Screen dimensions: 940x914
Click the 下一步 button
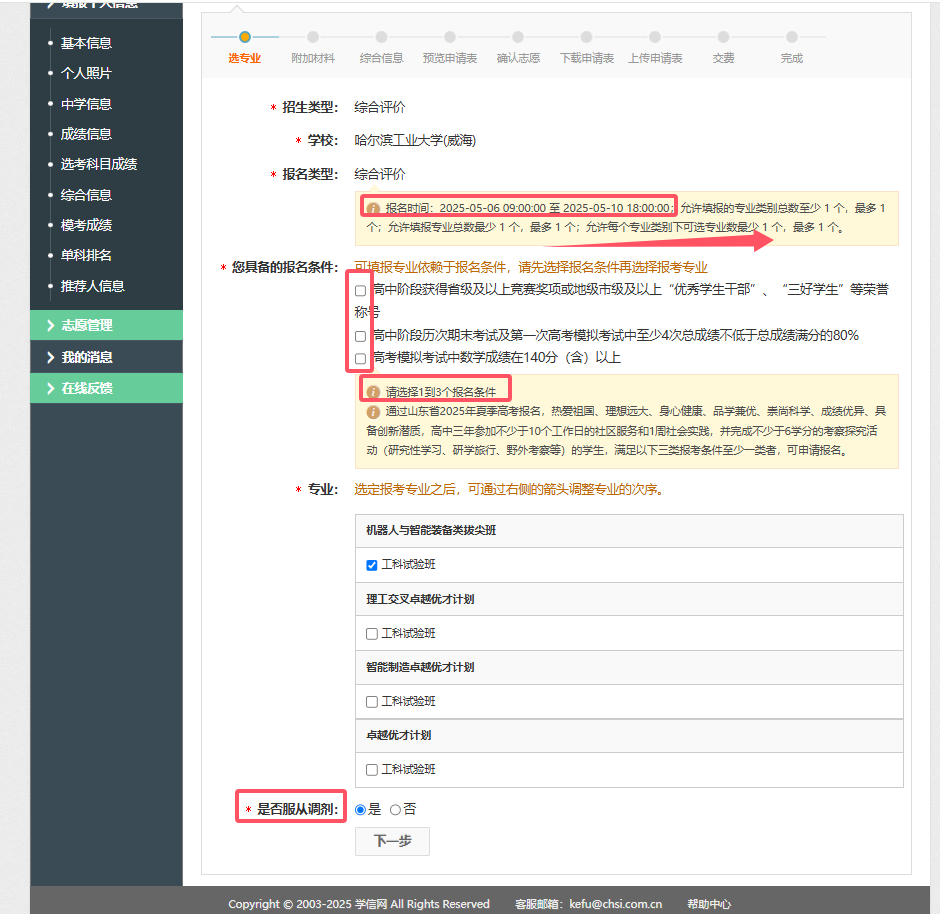(x=392, y=841)
